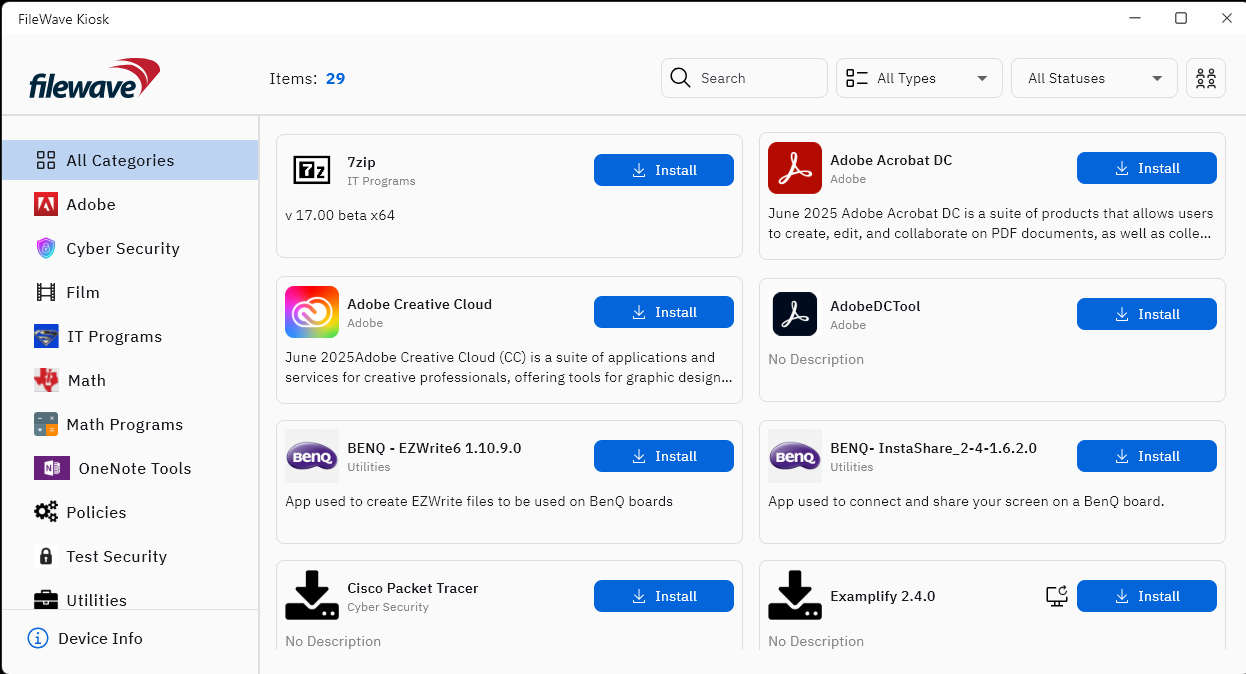This screenshot has width=1246, height=674.
Task: Click the Search input field
Action: tap(744, 78)
